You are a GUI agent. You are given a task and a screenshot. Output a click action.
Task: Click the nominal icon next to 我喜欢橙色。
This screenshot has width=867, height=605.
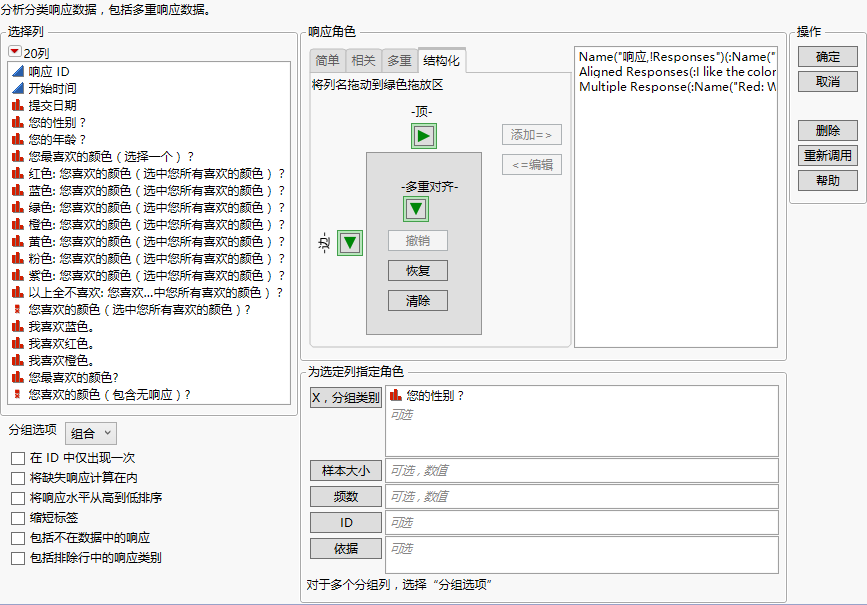[x=18, y=361]
